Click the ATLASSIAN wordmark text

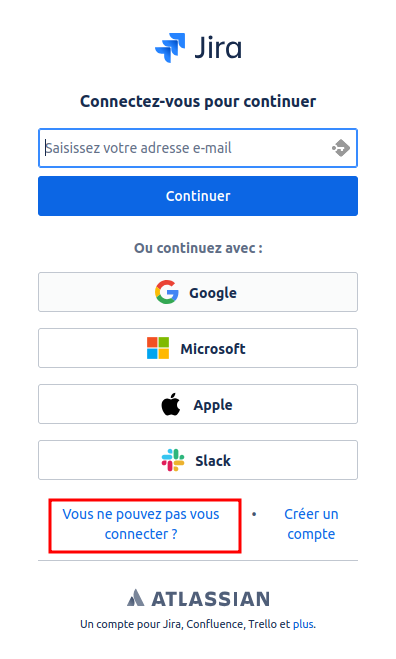pyautogui.click(x=211, y=599)
